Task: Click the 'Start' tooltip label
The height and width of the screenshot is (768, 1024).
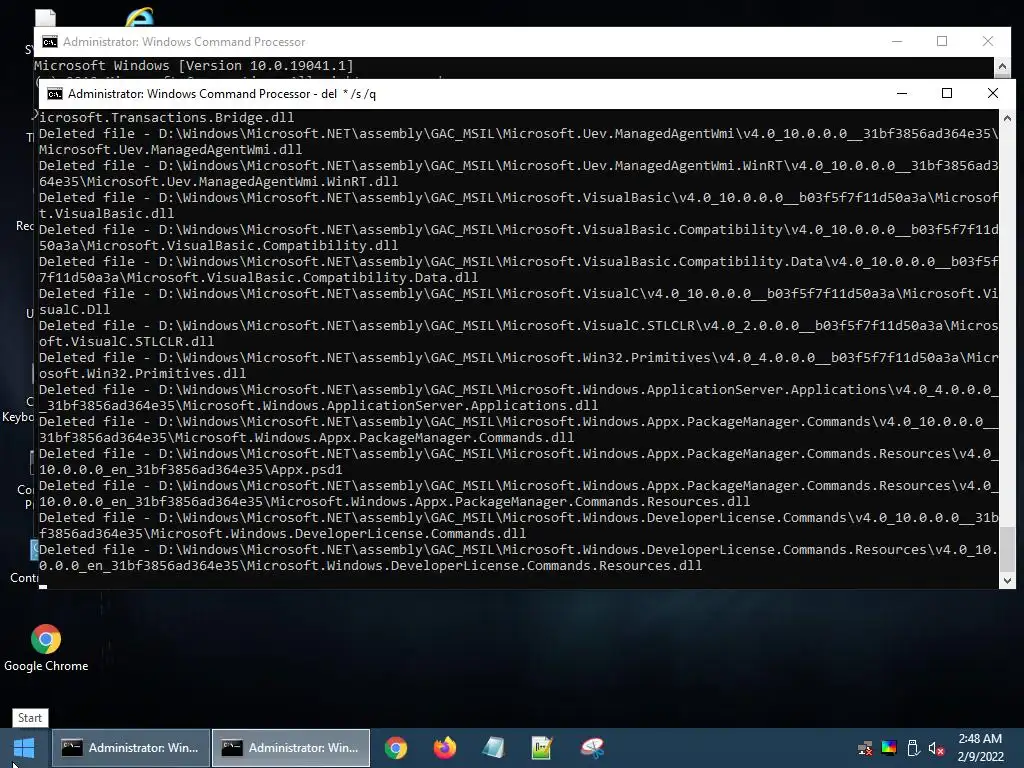Action: pyautogui.click(x=30, y=718)
